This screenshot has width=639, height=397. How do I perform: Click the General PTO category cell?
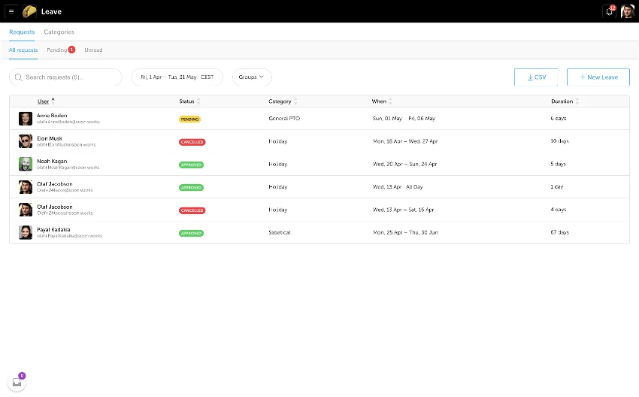pyautogui.click(x=284, y=118)
